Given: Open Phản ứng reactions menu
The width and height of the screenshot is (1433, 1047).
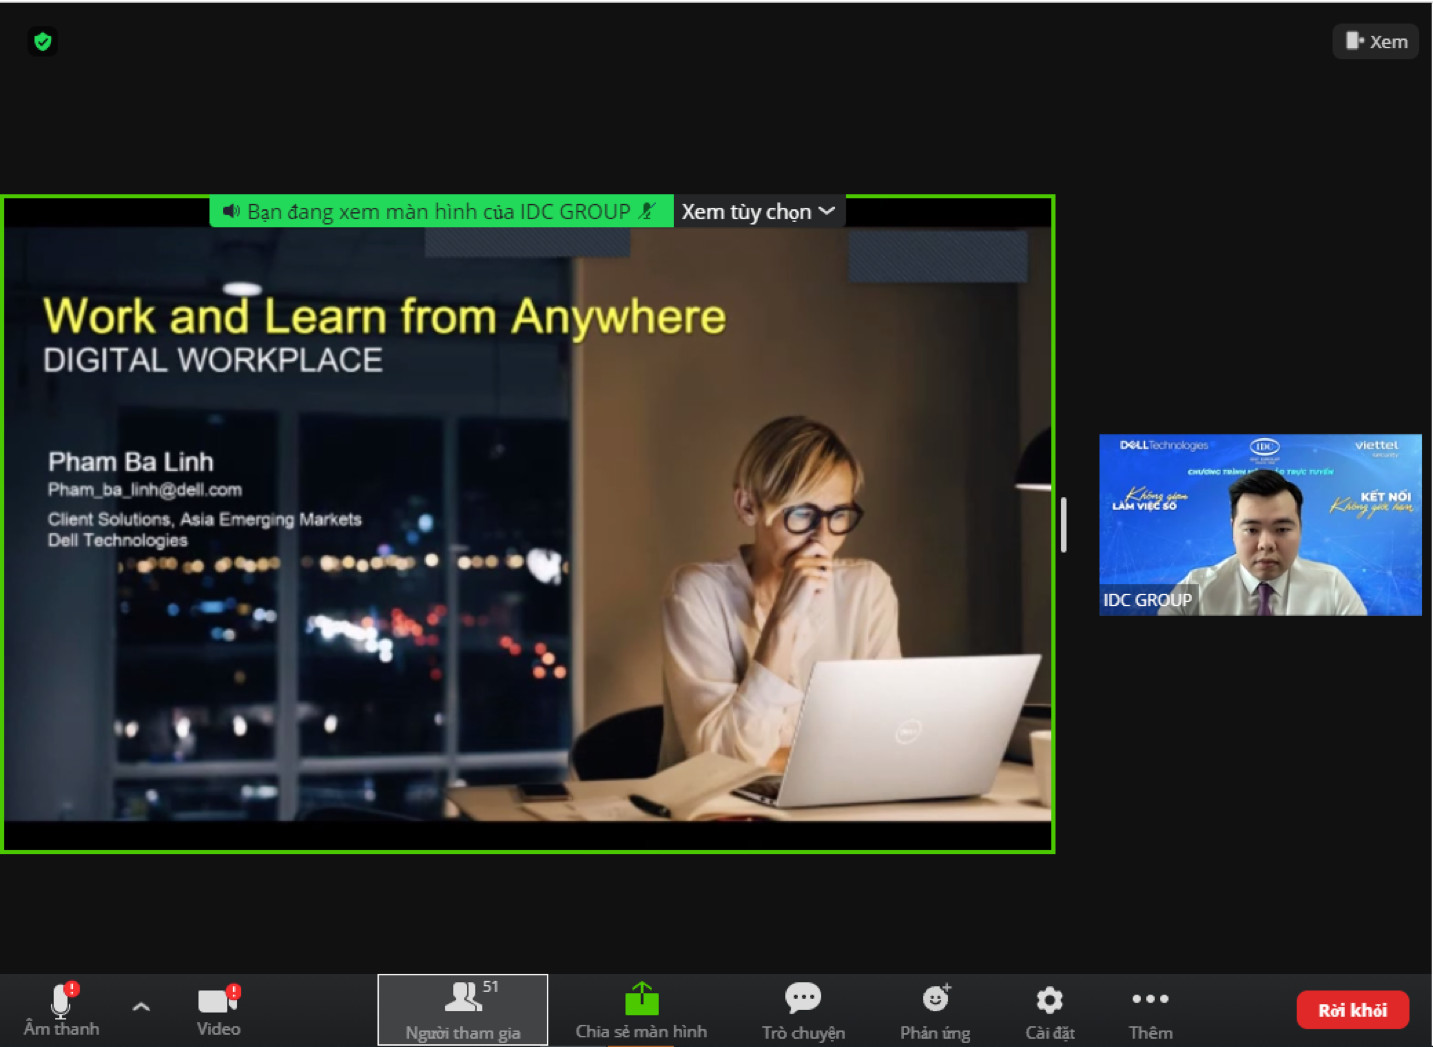Looking at the screenshot, I should 935,1010.
